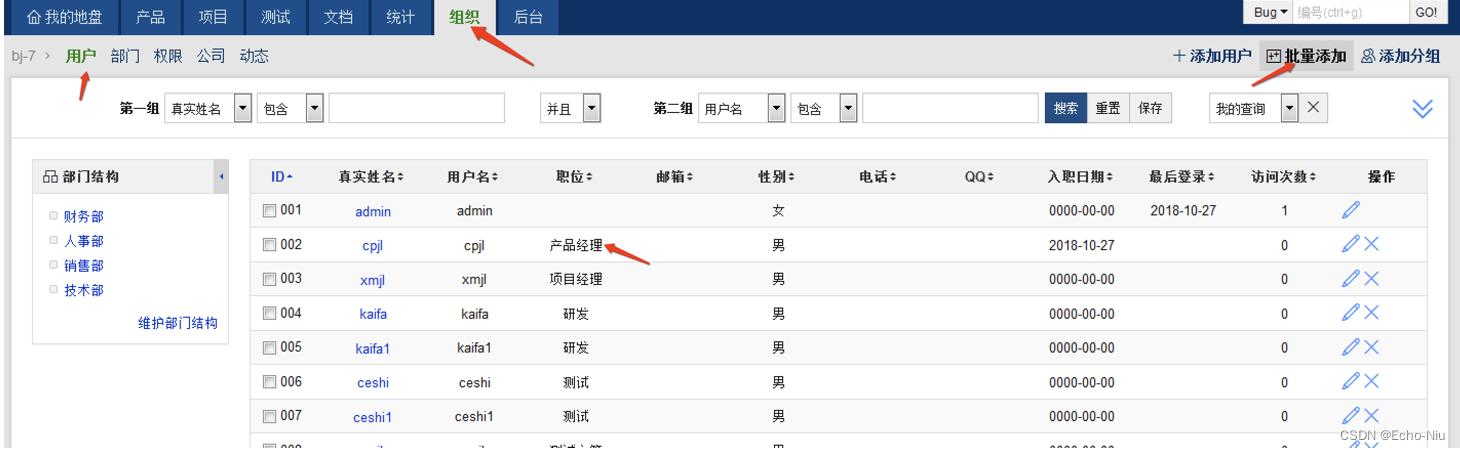Click the 搜索 button
This screenshot has height=450, width=1460.
[1066, 108]
